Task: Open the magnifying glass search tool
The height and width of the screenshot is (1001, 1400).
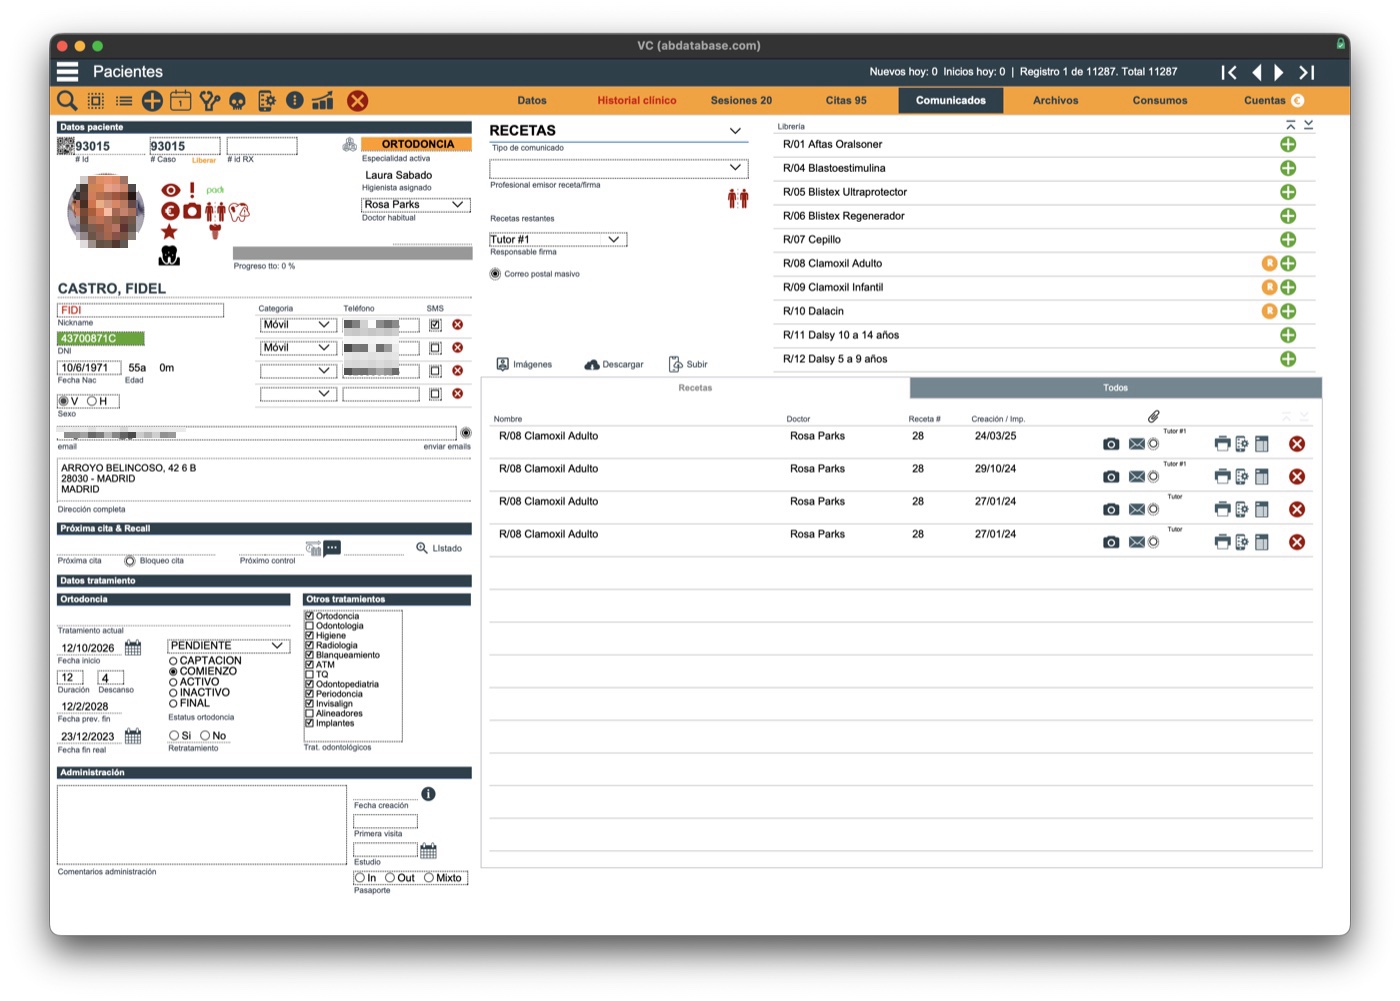Action: pos(67,100)
